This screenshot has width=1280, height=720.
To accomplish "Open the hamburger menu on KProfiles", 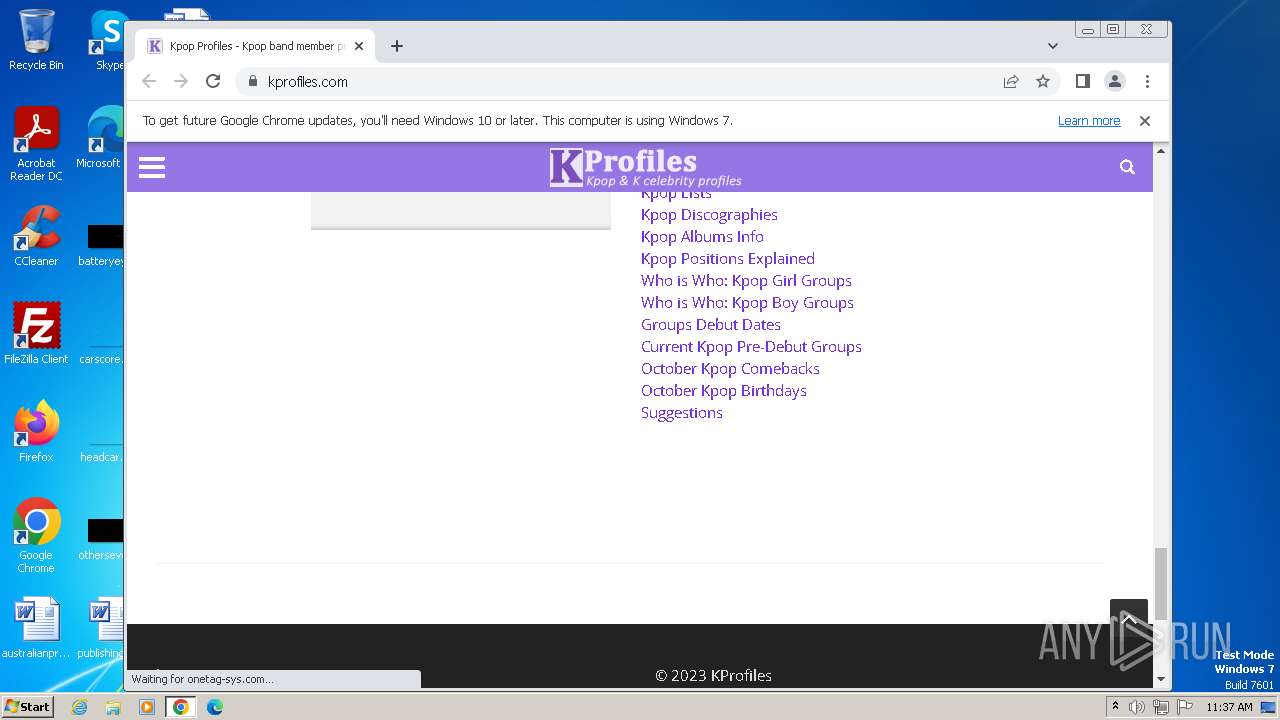I will (152, 167).
